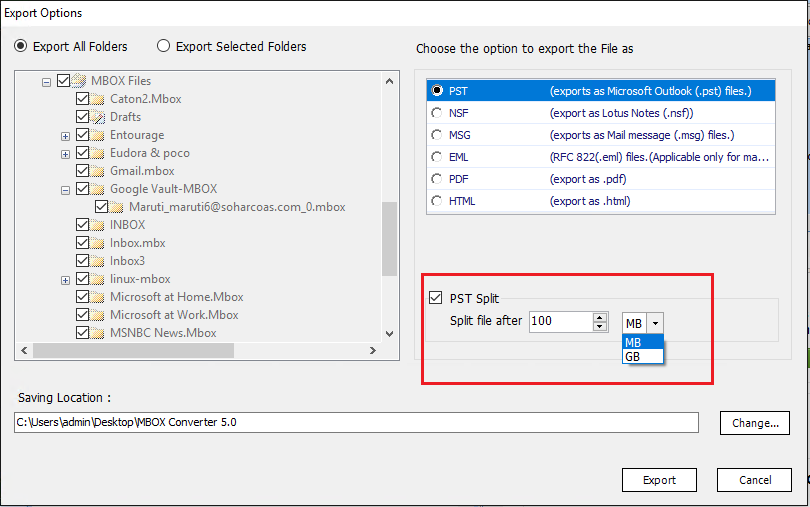The width and height of the screenshot is (810, 507).
Task: Click the MBOX Files root folder icon
Action: pos(79,81)
